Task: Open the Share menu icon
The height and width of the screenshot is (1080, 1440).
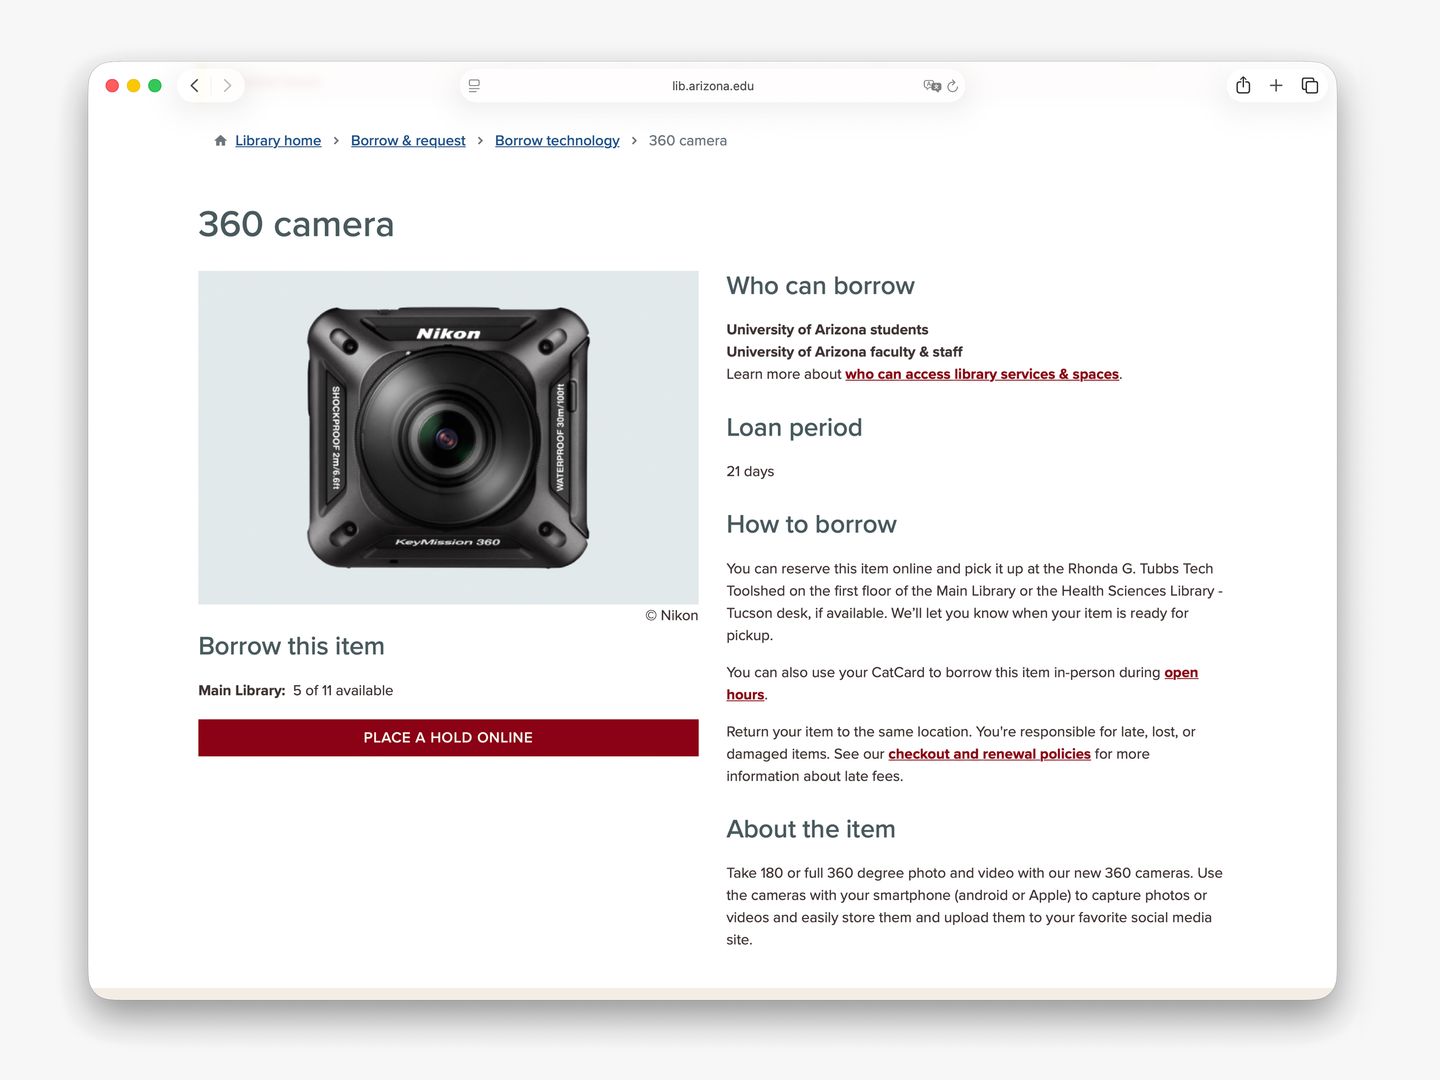Action: (x=1243, y=85)
